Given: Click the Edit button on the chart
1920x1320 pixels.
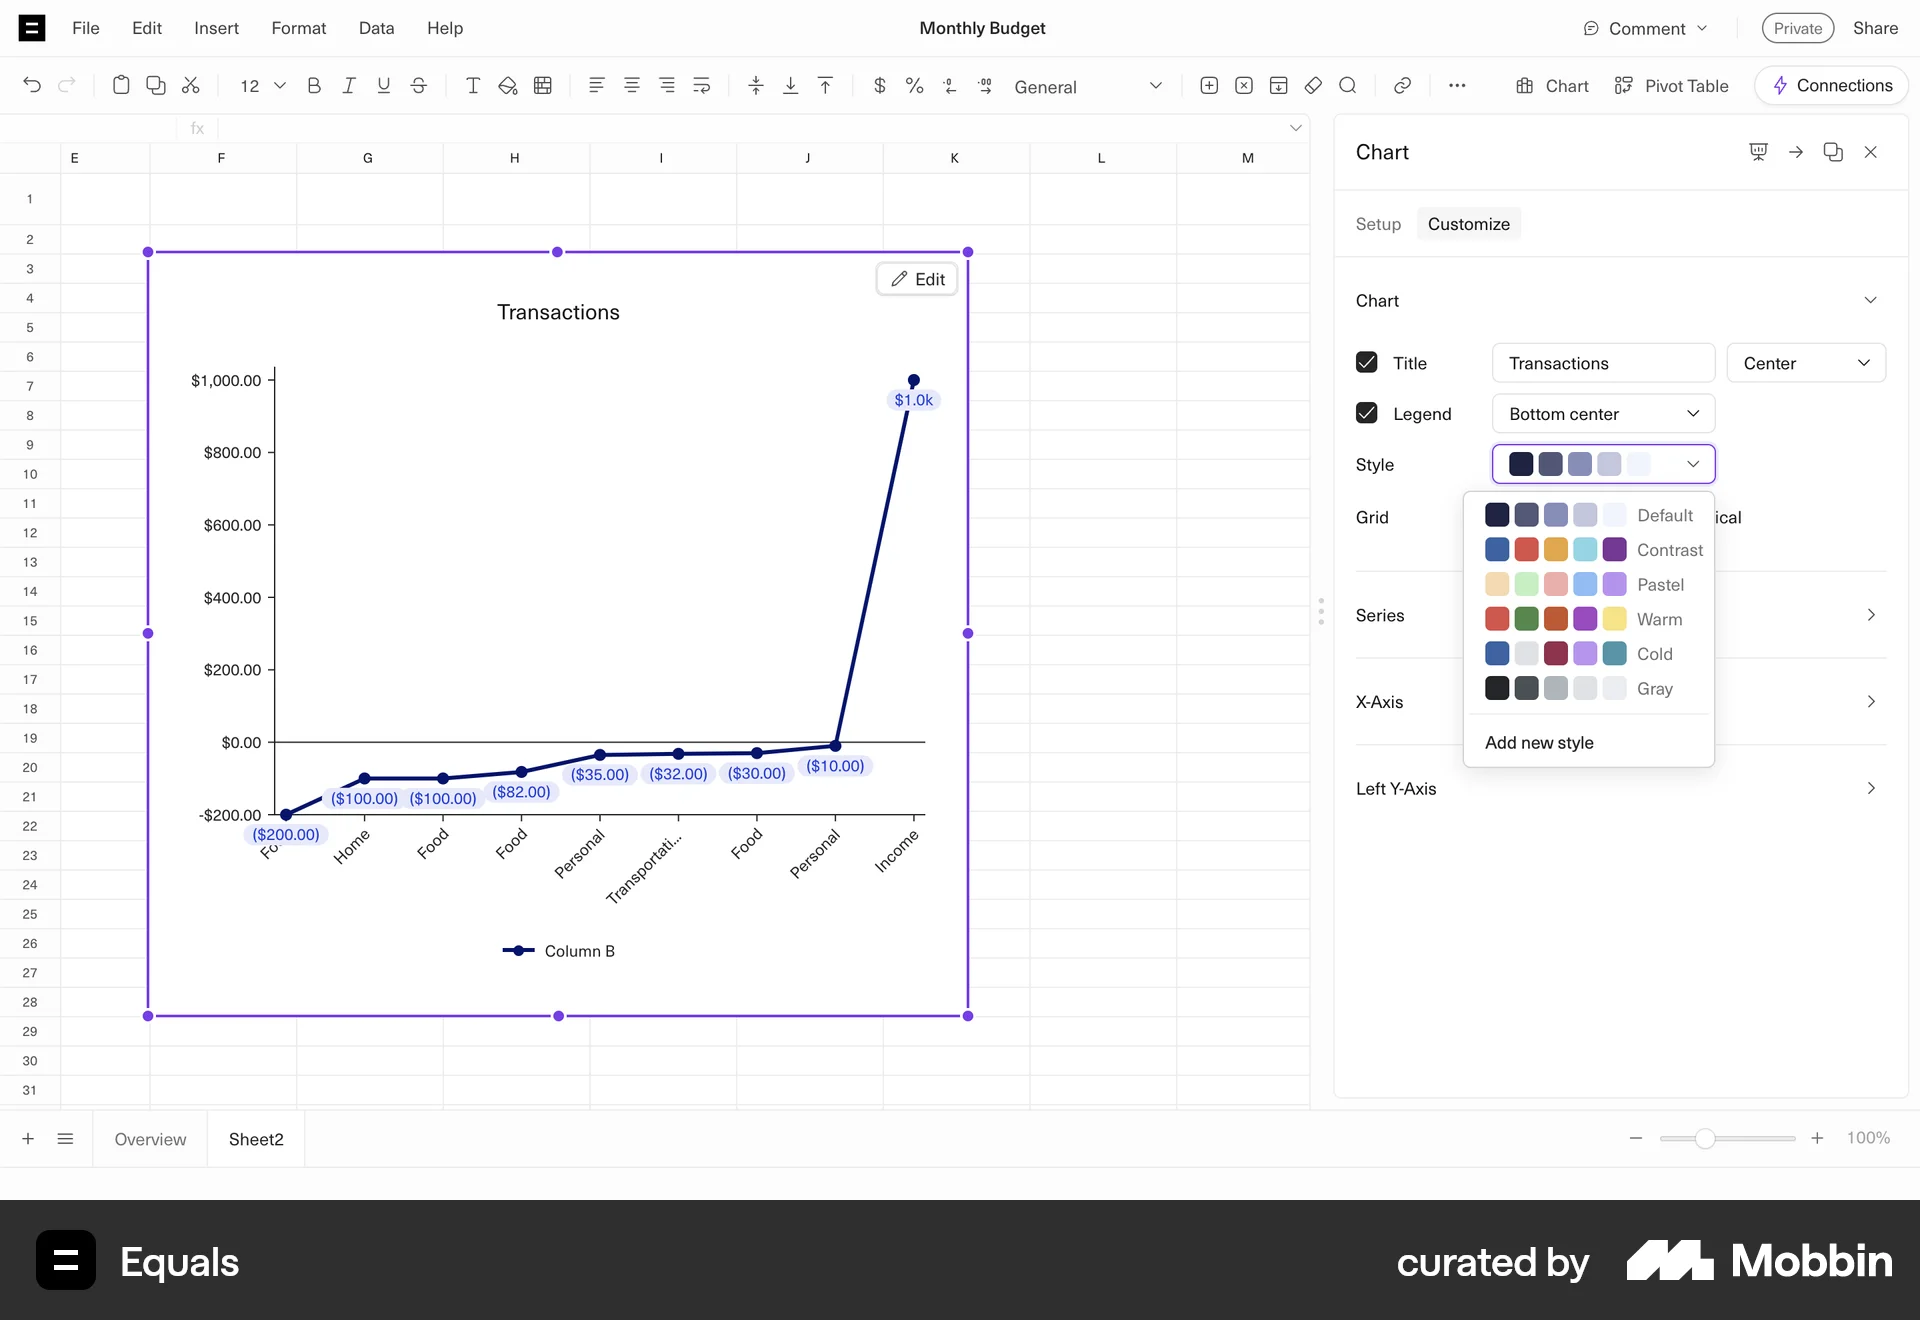Looking at the screenshot, I should coord(916,279).
